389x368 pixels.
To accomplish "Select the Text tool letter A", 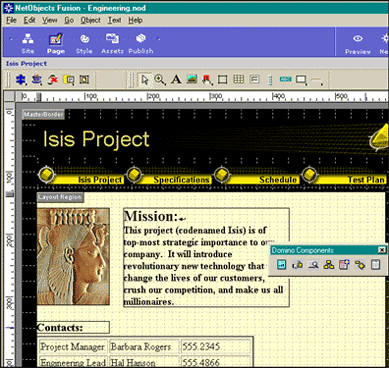I will (x=176, y=80).
